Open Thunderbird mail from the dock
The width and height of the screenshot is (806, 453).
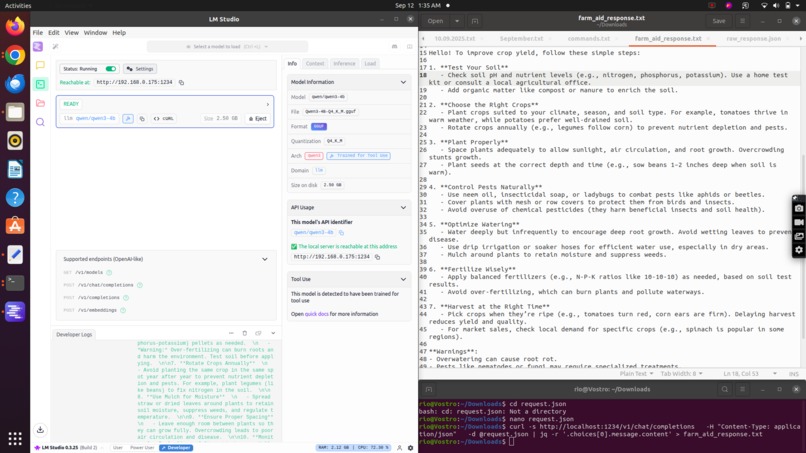tap(15, 83)
